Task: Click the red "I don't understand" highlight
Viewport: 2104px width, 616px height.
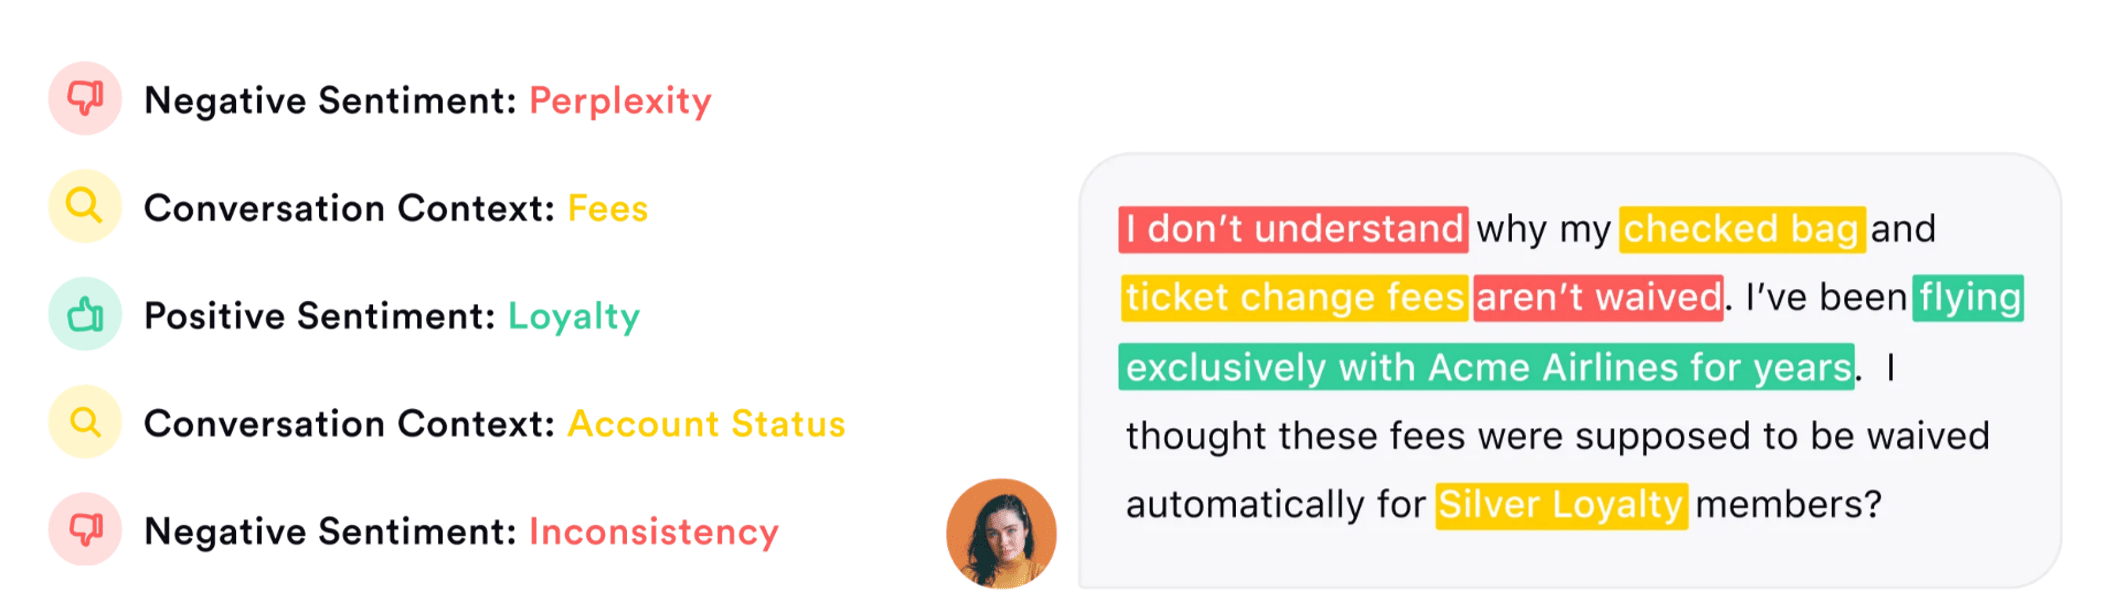Action: tap(1293, 229)
